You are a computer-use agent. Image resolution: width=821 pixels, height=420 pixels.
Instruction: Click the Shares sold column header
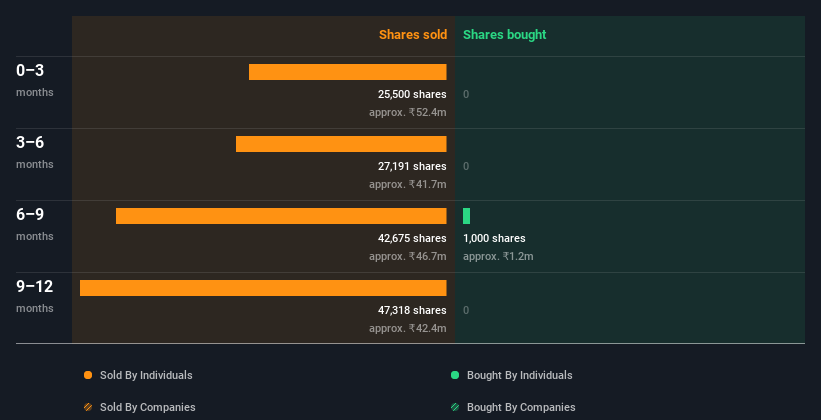[413, 35]
